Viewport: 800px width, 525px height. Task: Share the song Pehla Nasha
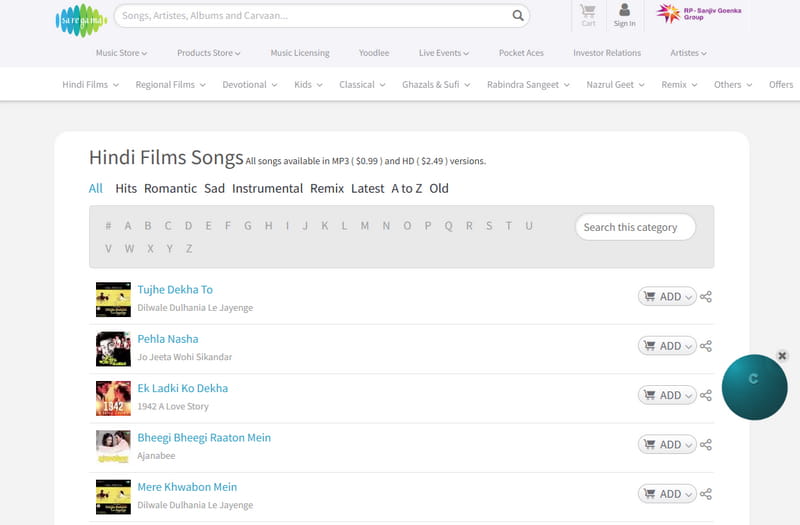click(x=706, y=346)
